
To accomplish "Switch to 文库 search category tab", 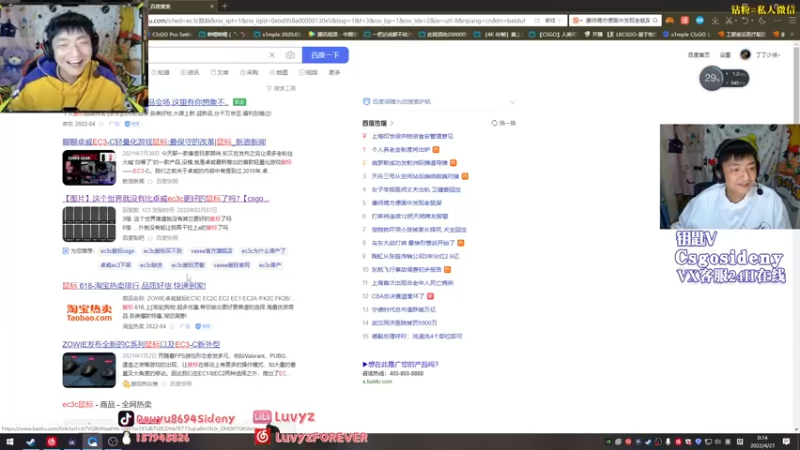I will pyautogui.click(x=220, y=72).
